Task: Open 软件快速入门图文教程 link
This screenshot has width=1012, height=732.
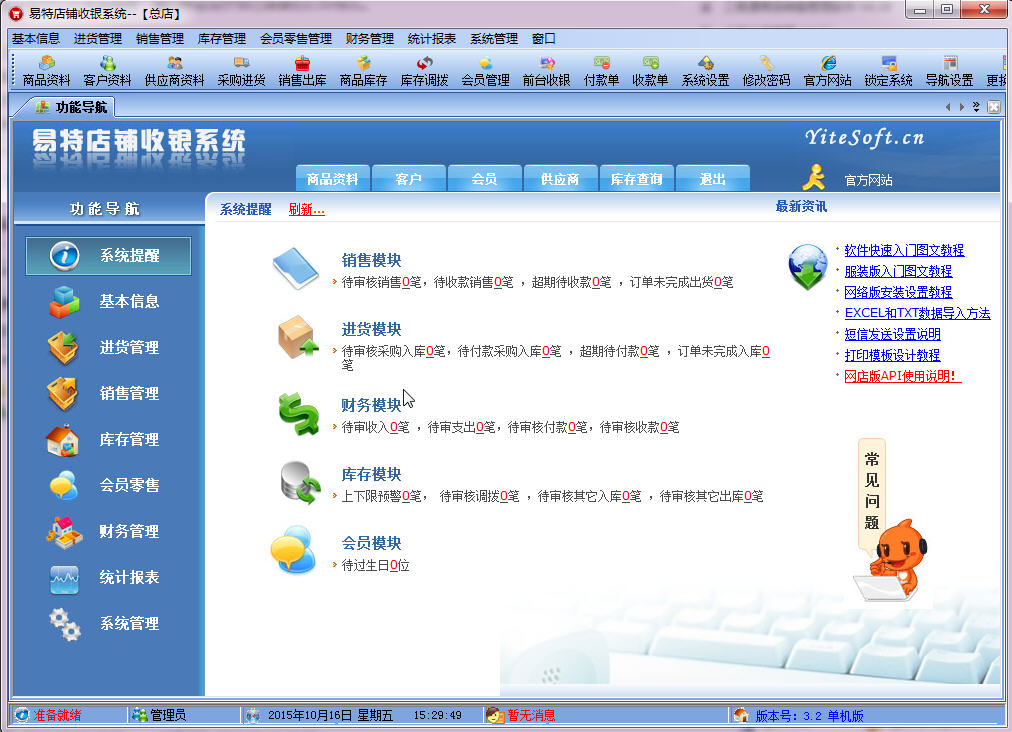Action: (904, 250)
